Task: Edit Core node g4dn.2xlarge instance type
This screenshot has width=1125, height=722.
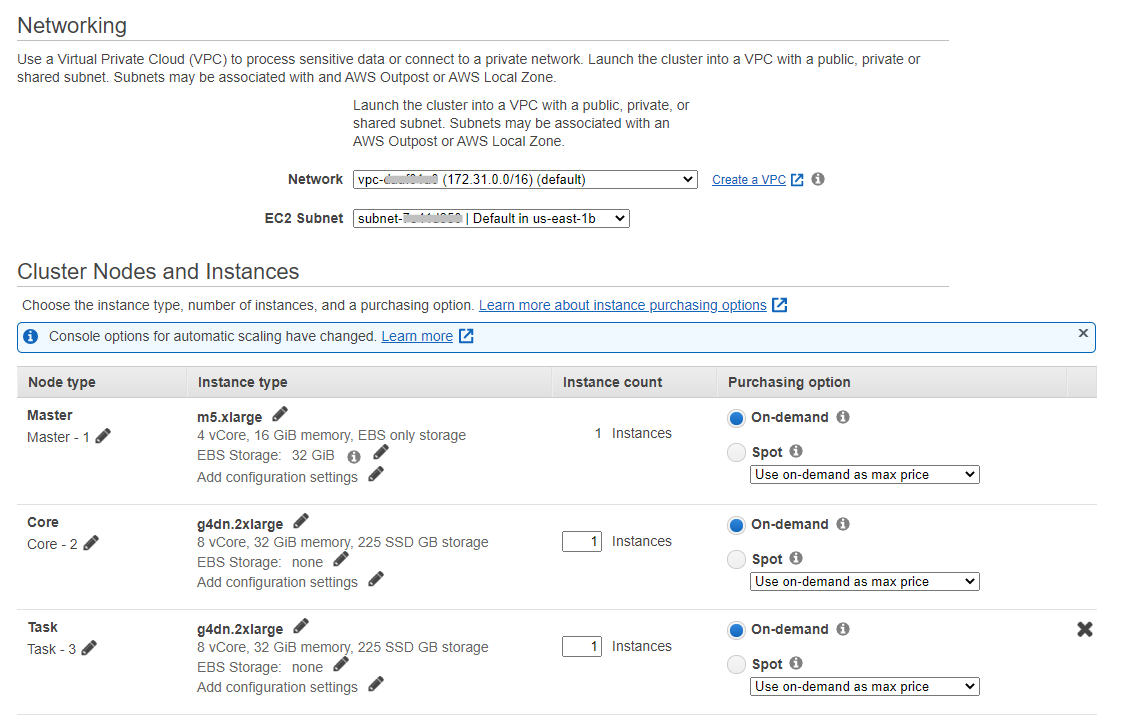Action: [301, 521]
